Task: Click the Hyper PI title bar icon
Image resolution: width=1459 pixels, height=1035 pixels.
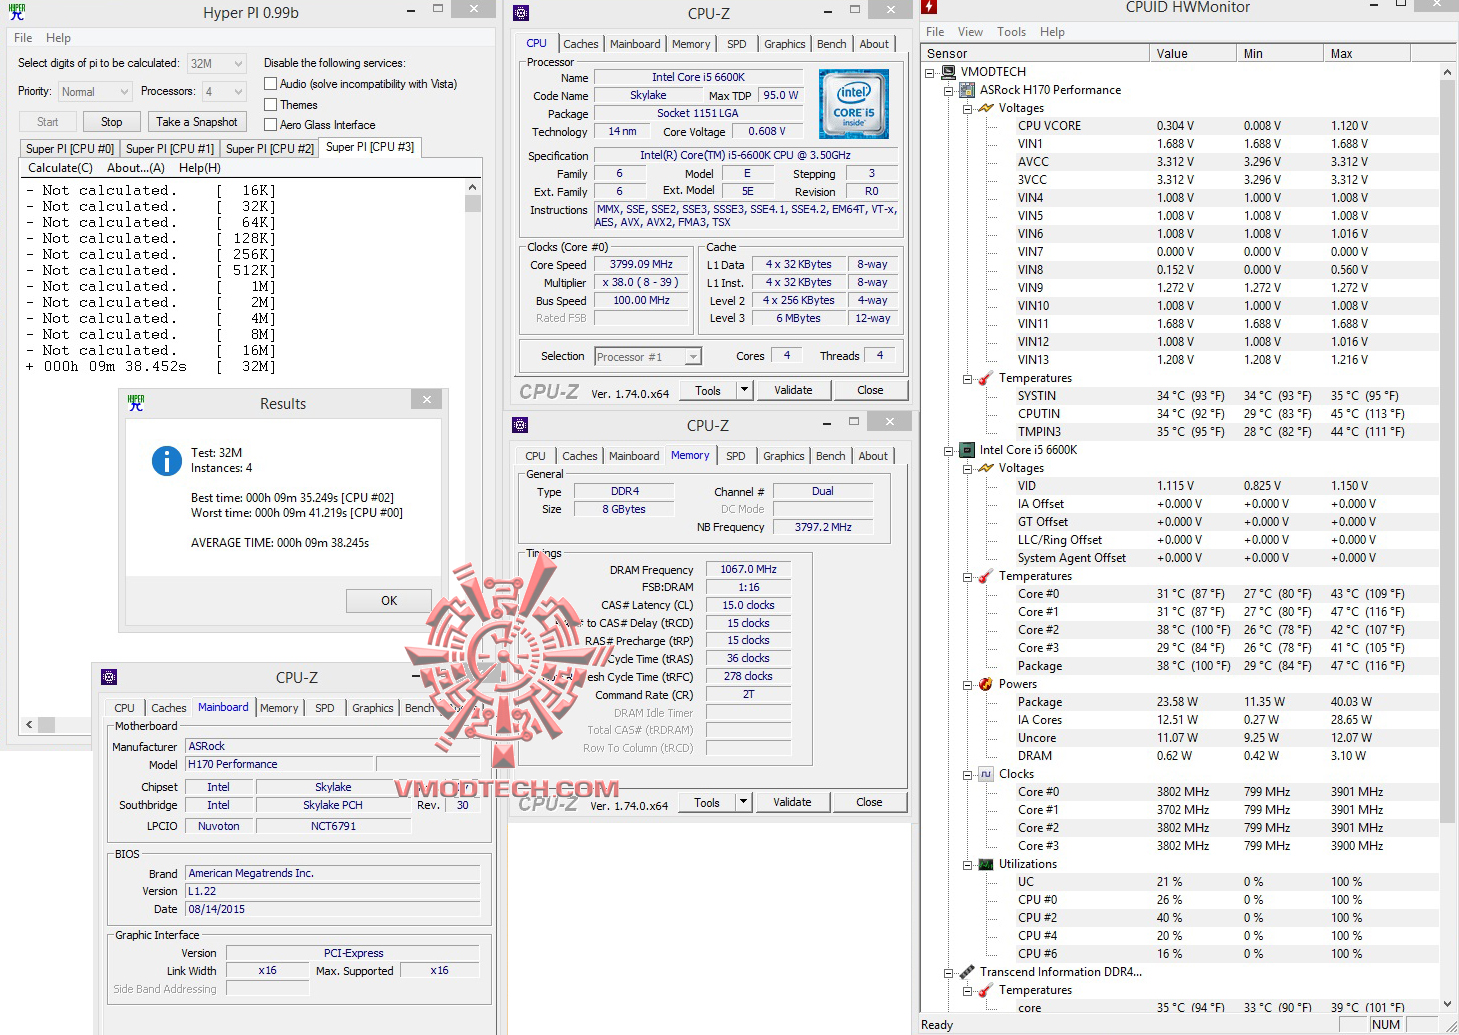Action: coord(17,12)
